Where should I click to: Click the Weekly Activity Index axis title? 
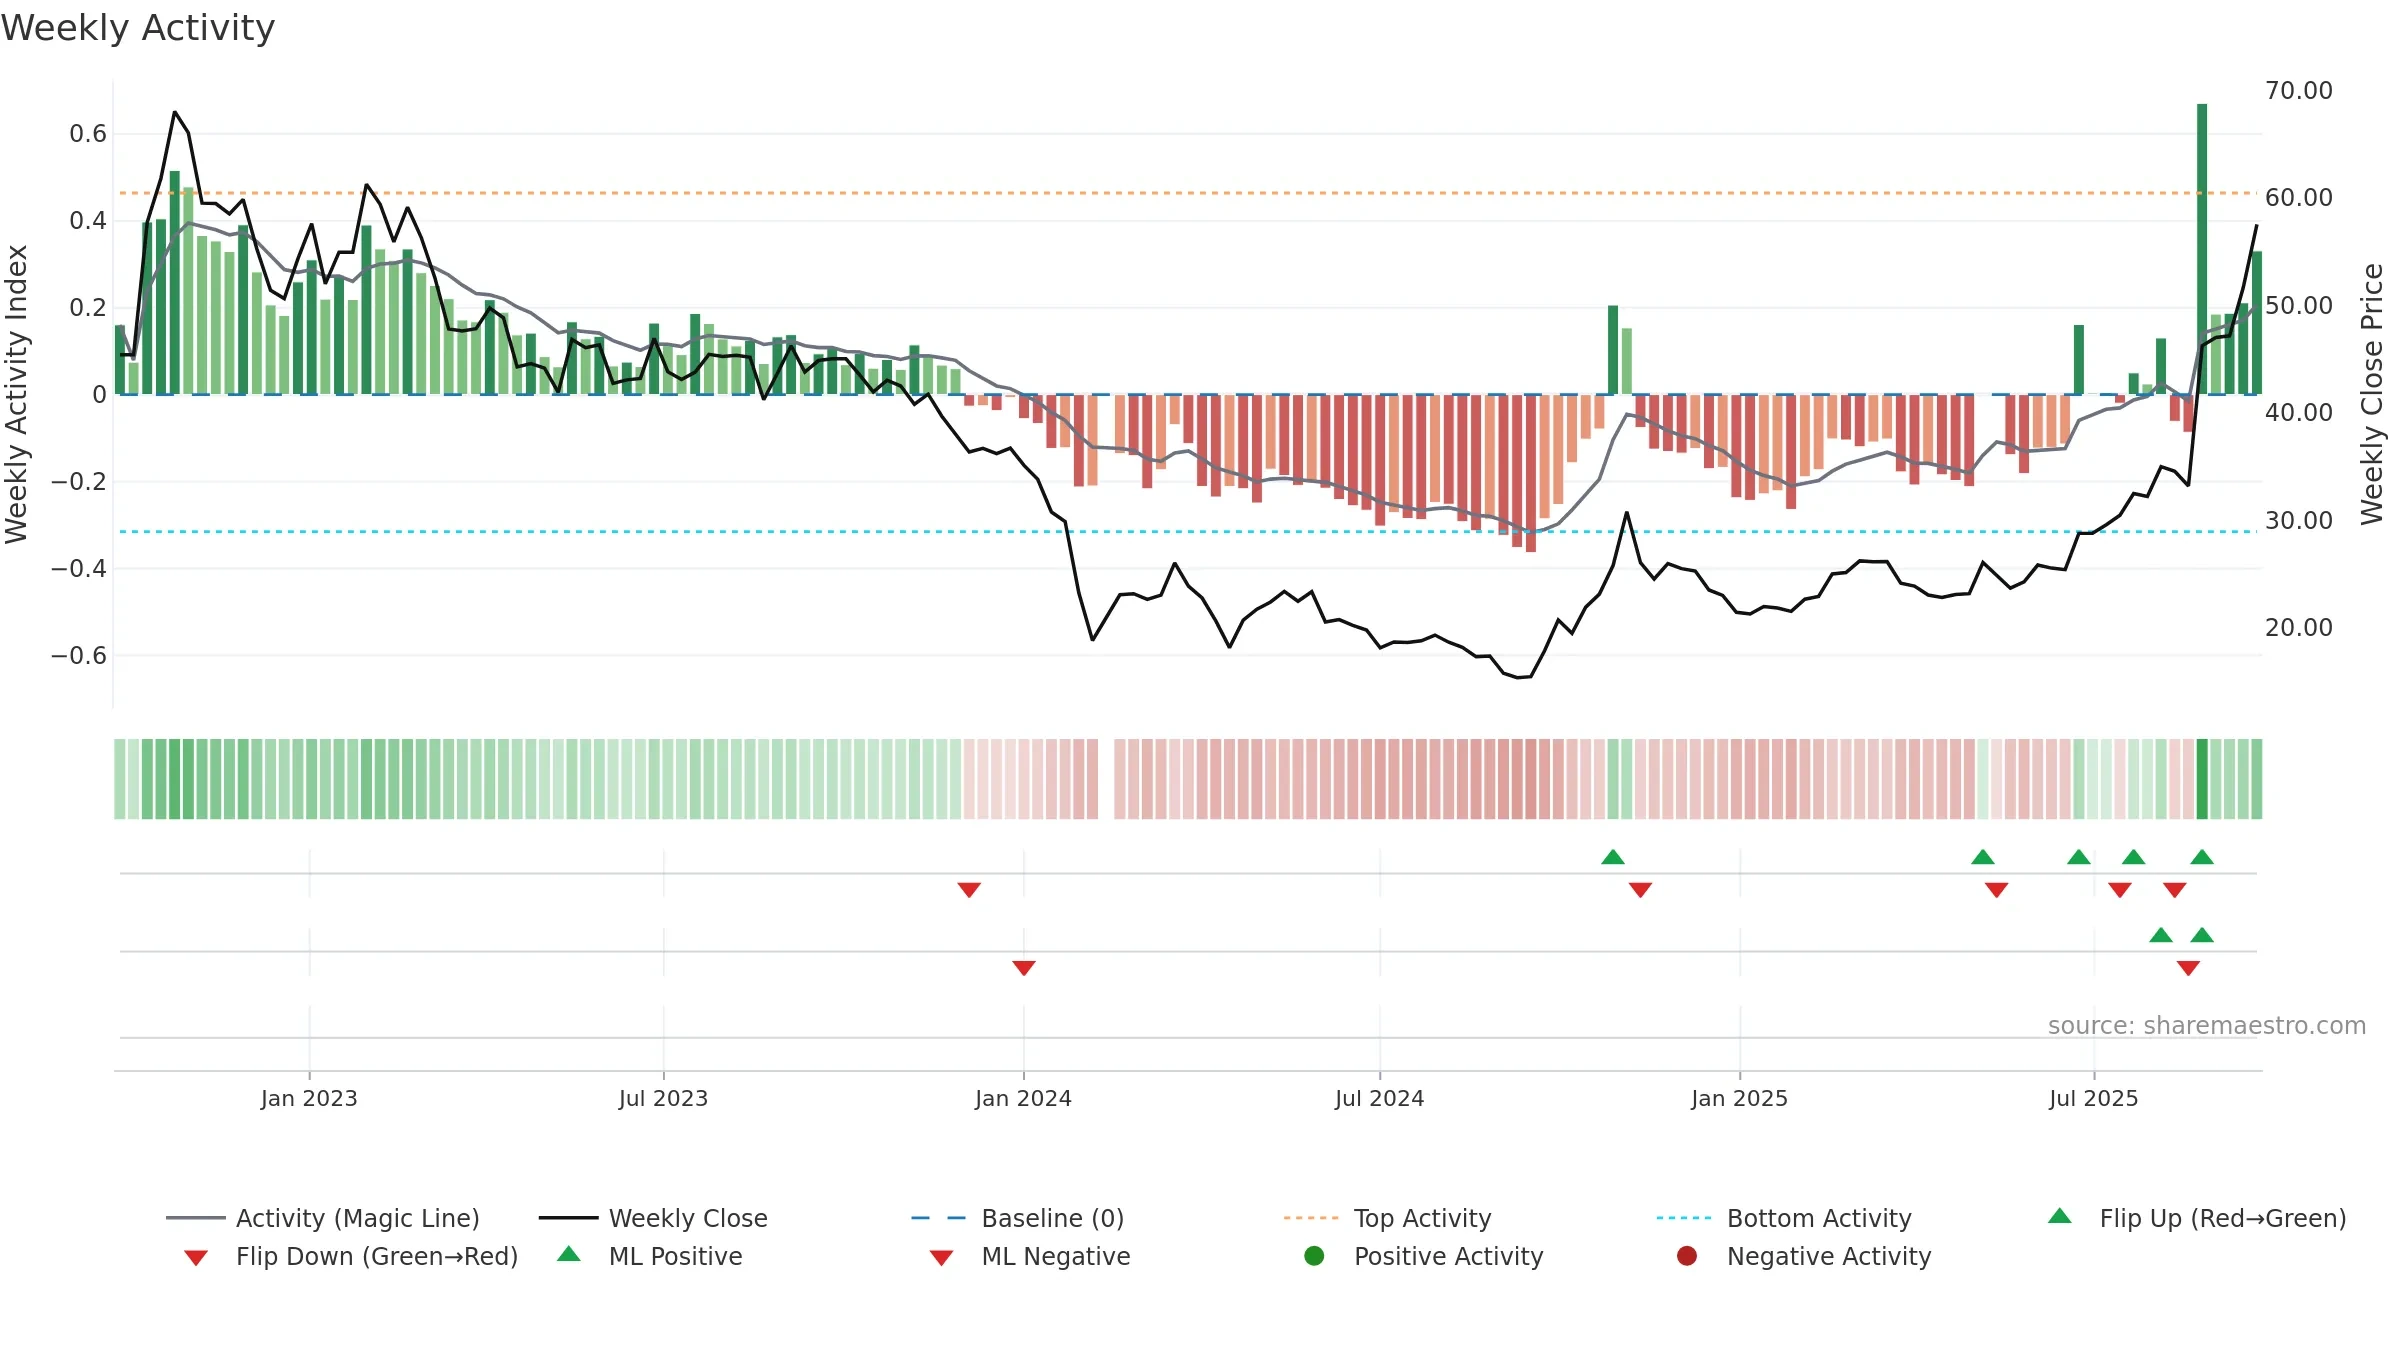16,394
